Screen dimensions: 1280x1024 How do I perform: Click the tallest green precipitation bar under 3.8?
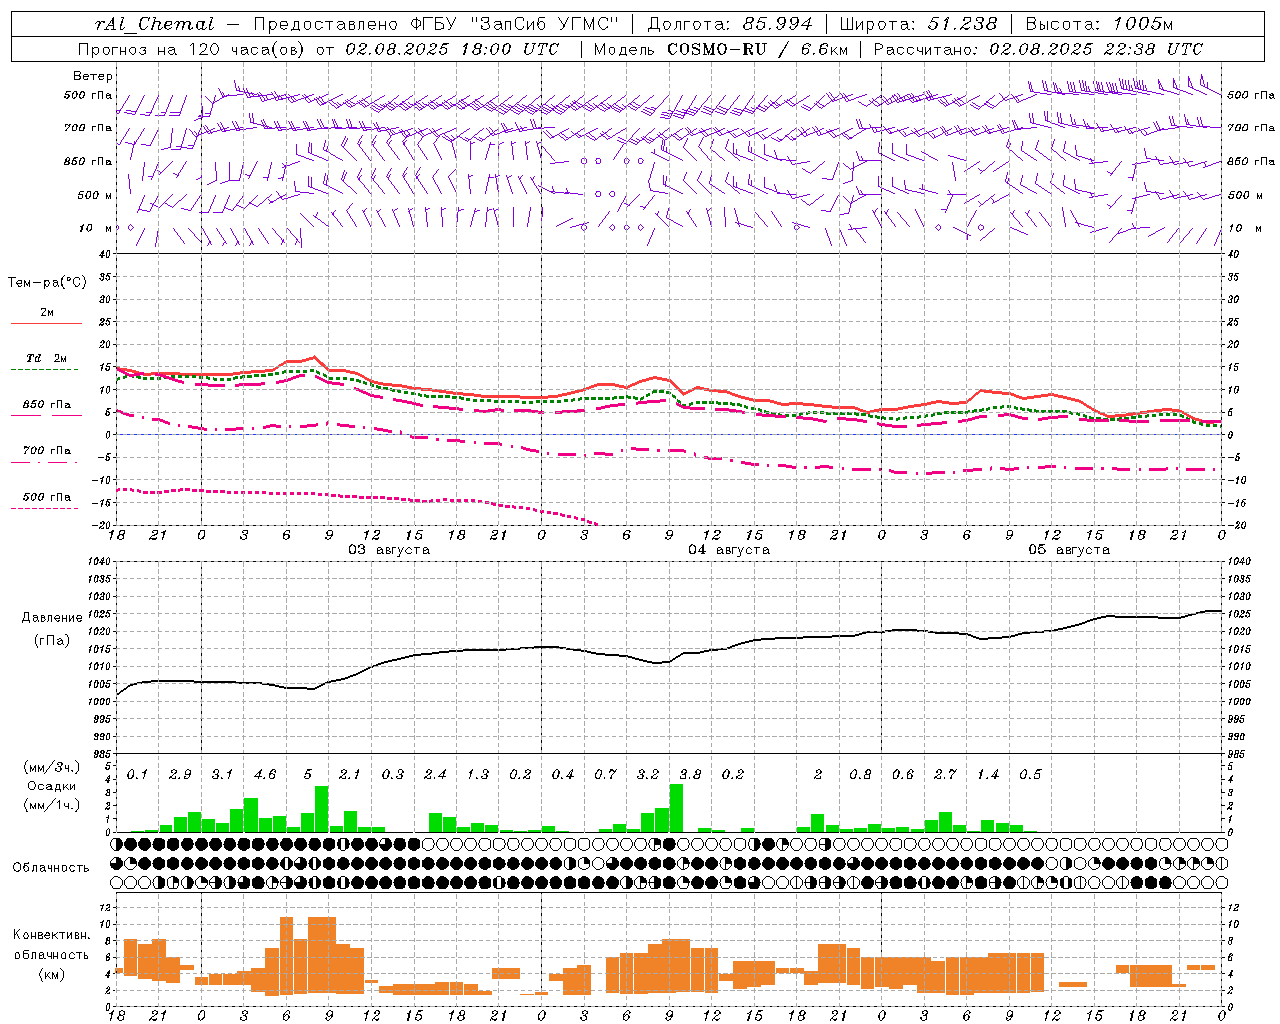tap(676, 808)
